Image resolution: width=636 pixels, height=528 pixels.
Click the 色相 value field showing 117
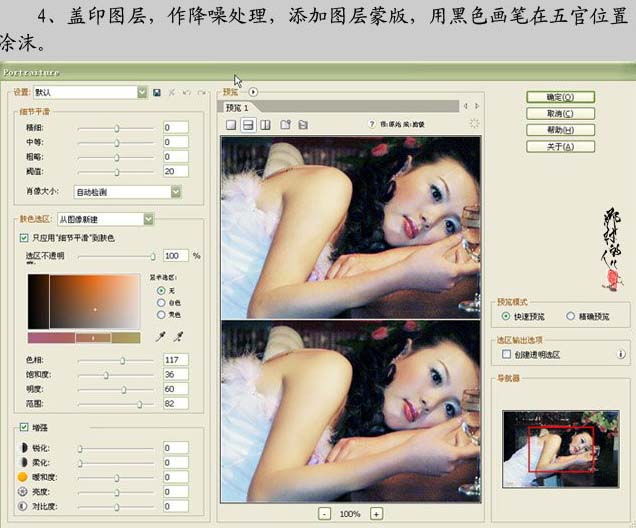176,360
